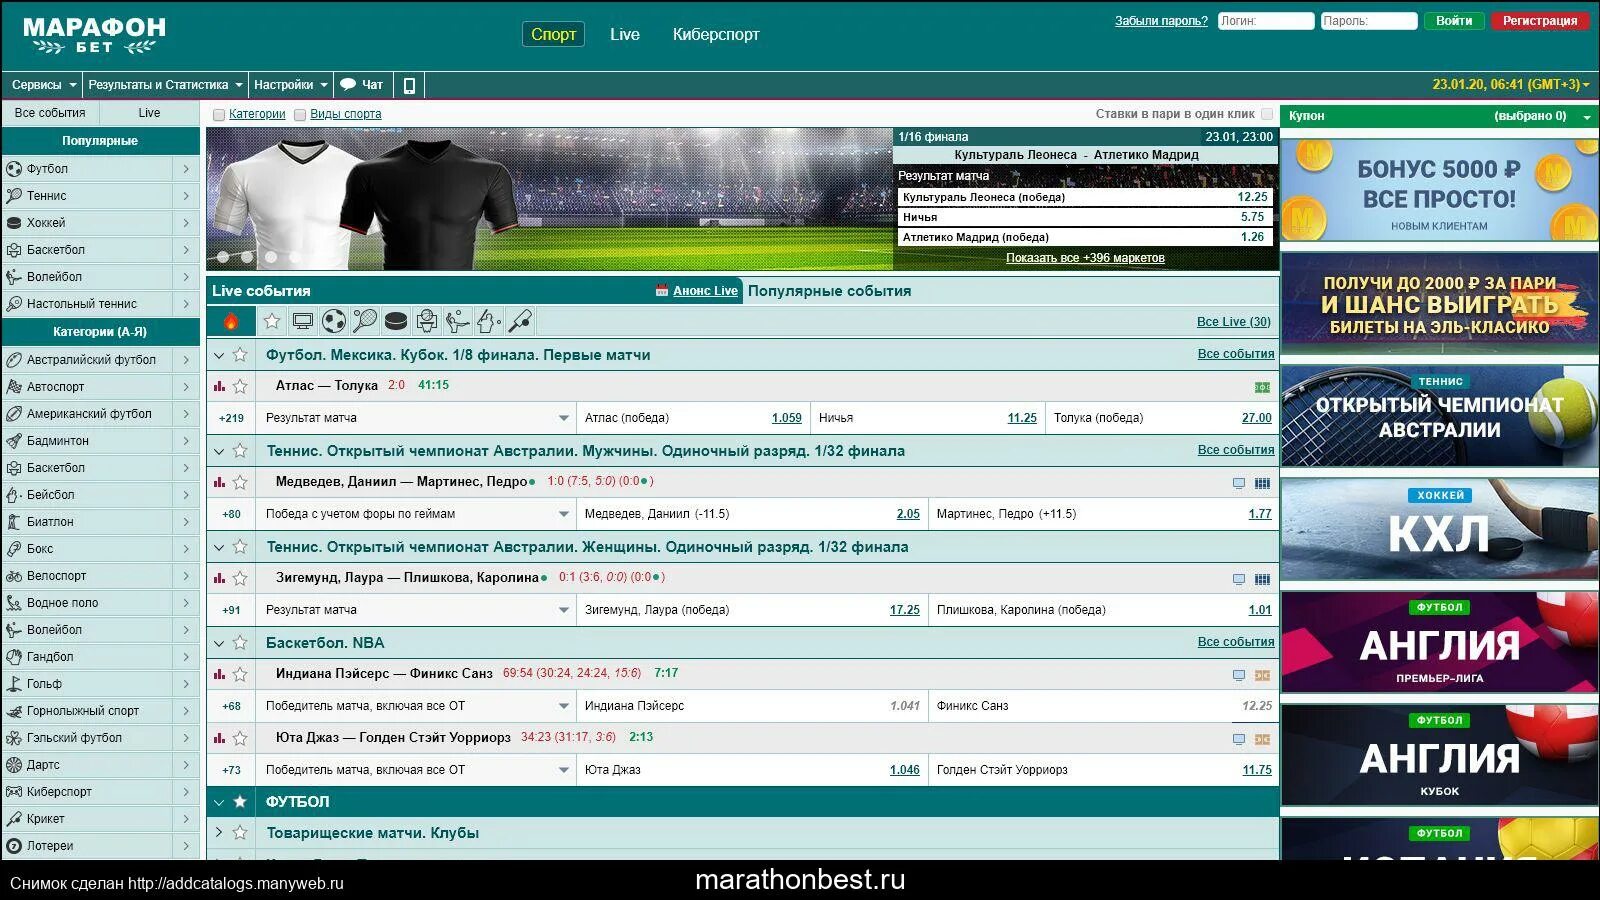Select Популярные события tab

[829, 291]
